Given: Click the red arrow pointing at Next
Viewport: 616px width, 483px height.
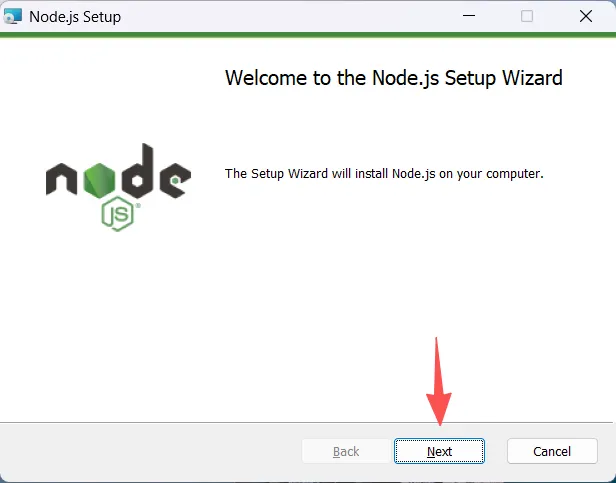Looking at the screenshot, I should [439, 381].
